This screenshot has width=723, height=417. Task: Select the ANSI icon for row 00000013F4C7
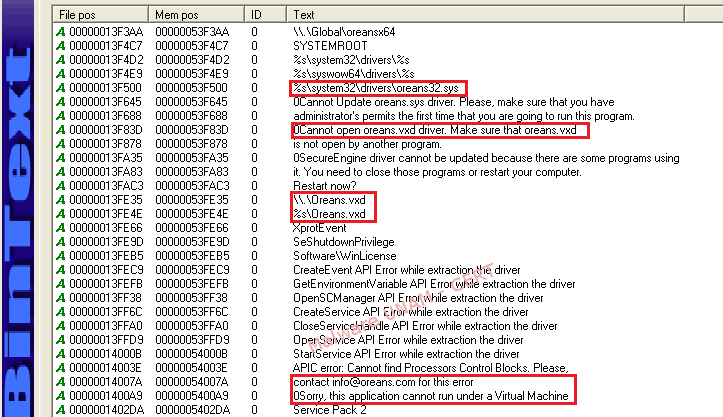tap(60, 46)
